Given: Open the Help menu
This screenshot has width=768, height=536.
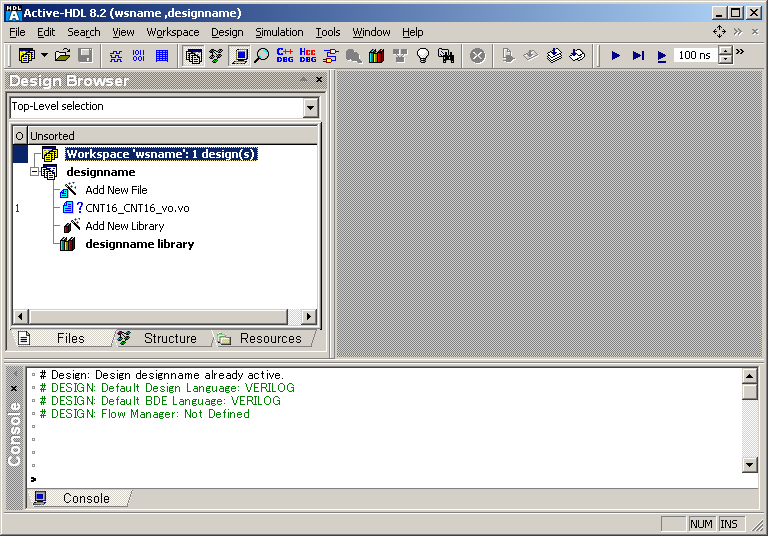Looking at the screenshot, I should 412,32.
